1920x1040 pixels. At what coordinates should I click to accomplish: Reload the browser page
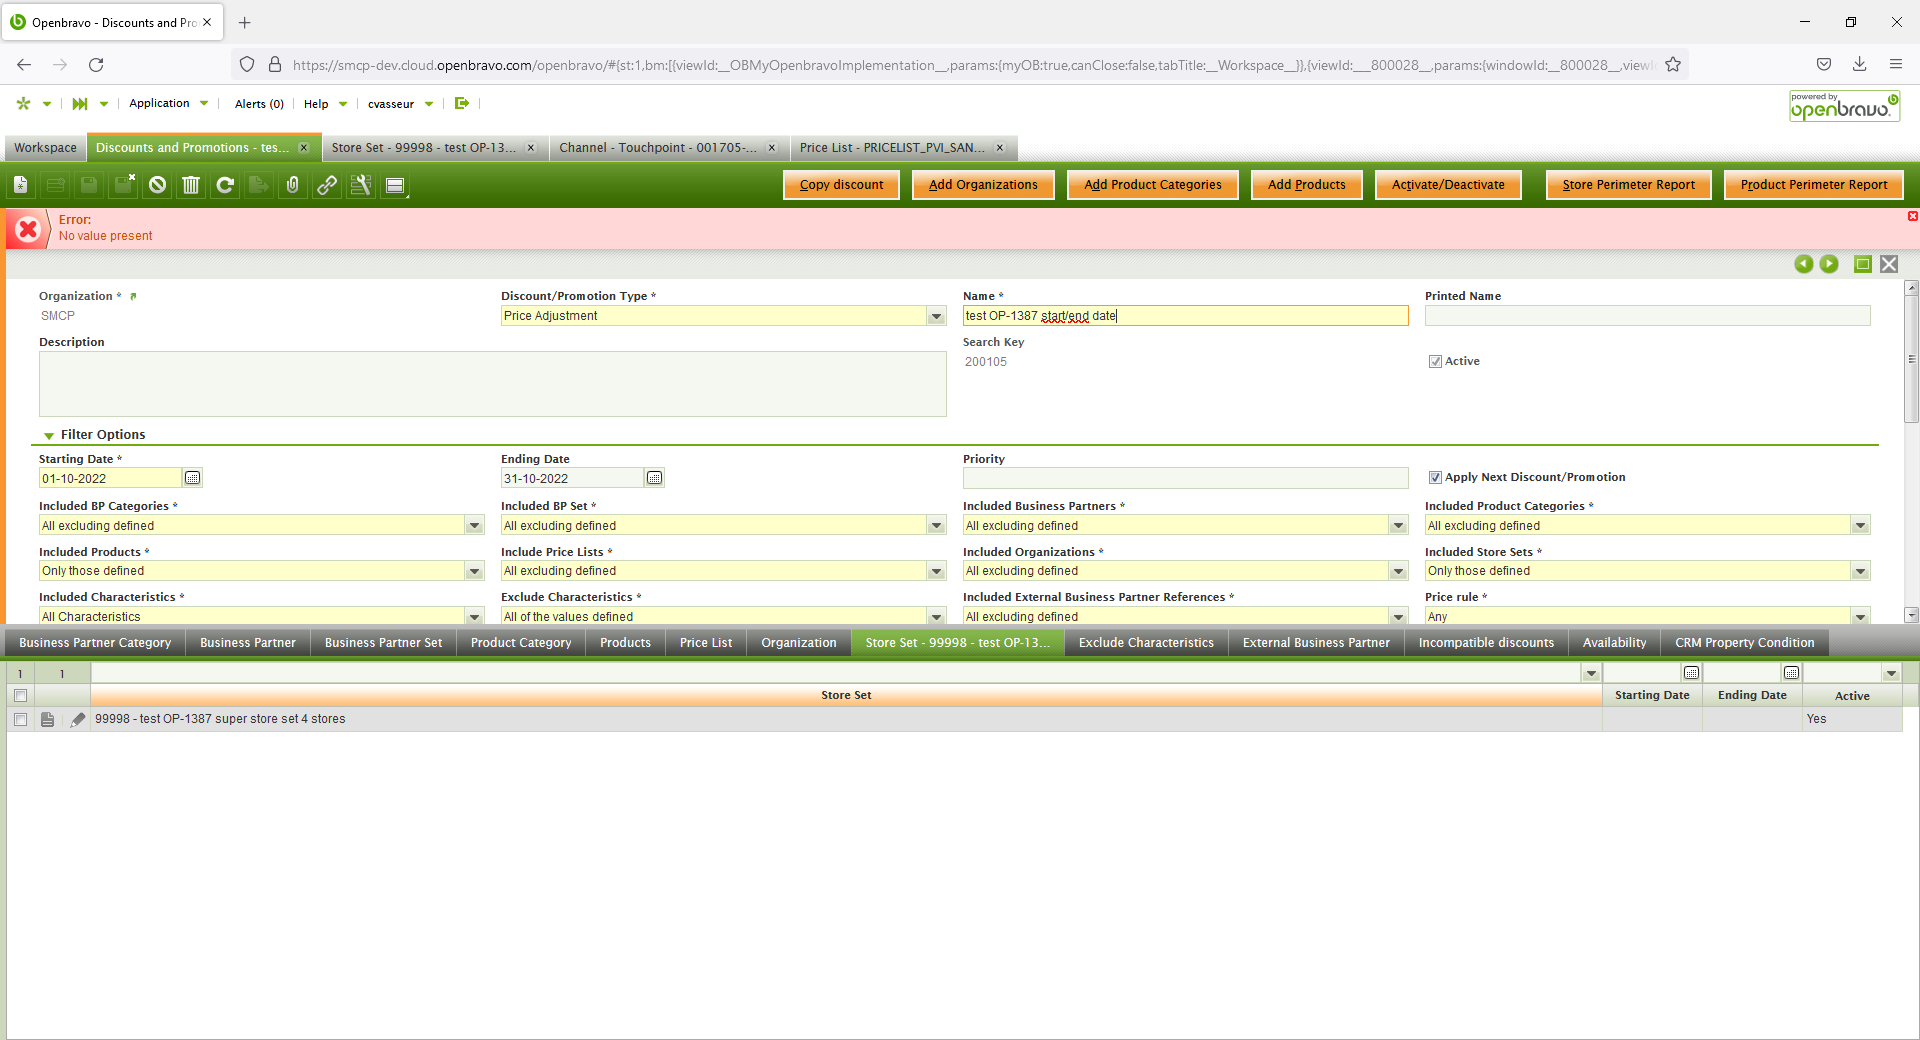(96, 65)
